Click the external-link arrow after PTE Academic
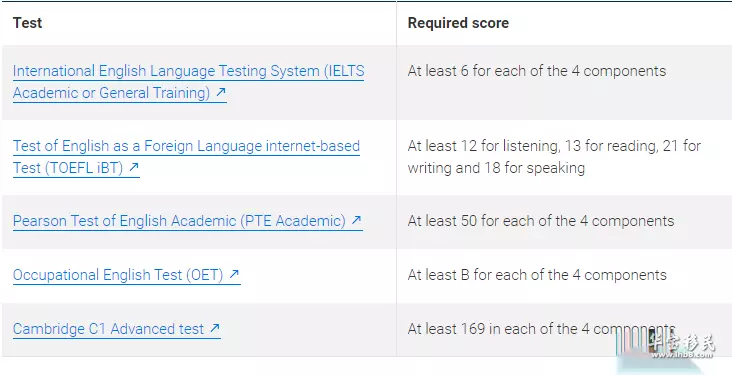This screenshot has height=375, width=733. 357,219
